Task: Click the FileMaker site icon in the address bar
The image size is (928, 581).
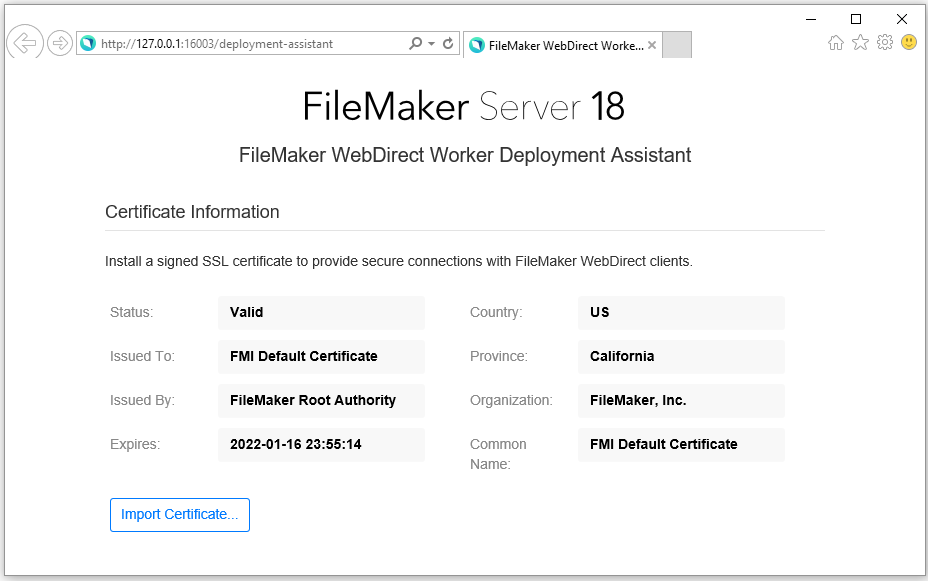Action: point(88,43)
